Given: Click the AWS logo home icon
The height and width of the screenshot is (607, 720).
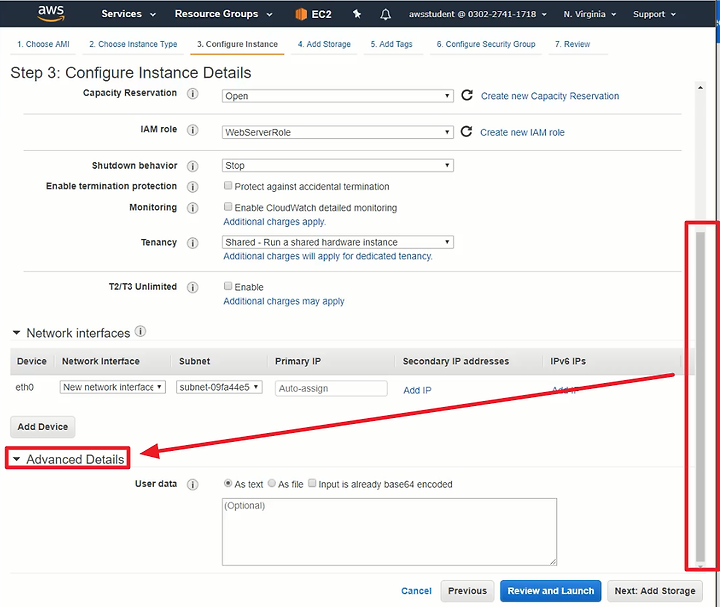Looking at the screenshot, I should coord(51,13).
